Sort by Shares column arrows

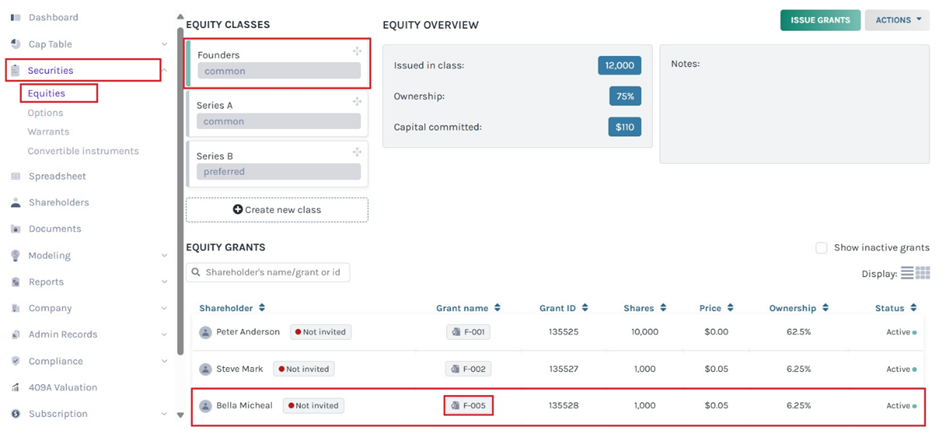click(663, 308)
